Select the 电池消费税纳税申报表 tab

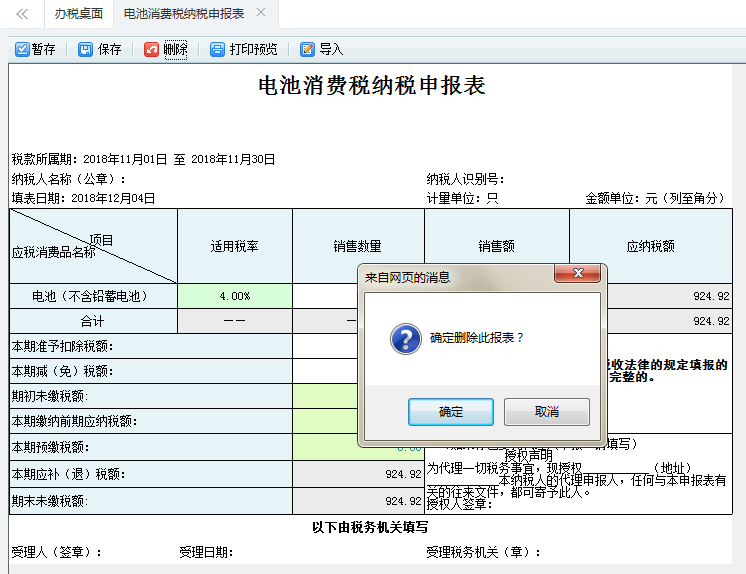point(184,14)
